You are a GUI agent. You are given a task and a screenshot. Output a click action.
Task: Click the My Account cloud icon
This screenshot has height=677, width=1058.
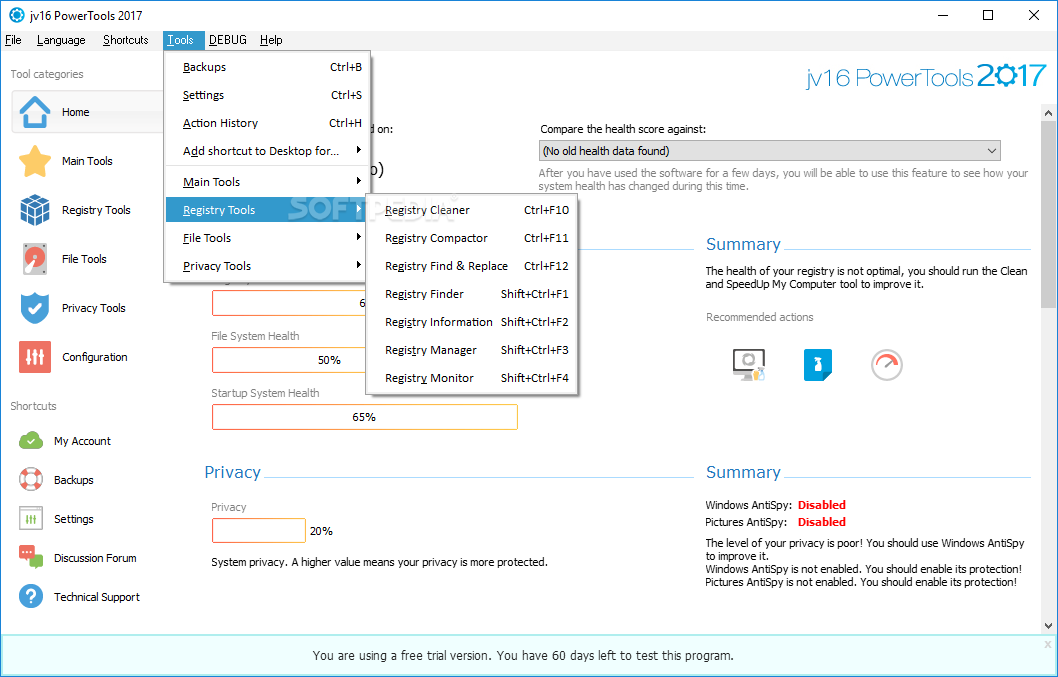coord(31,441)
